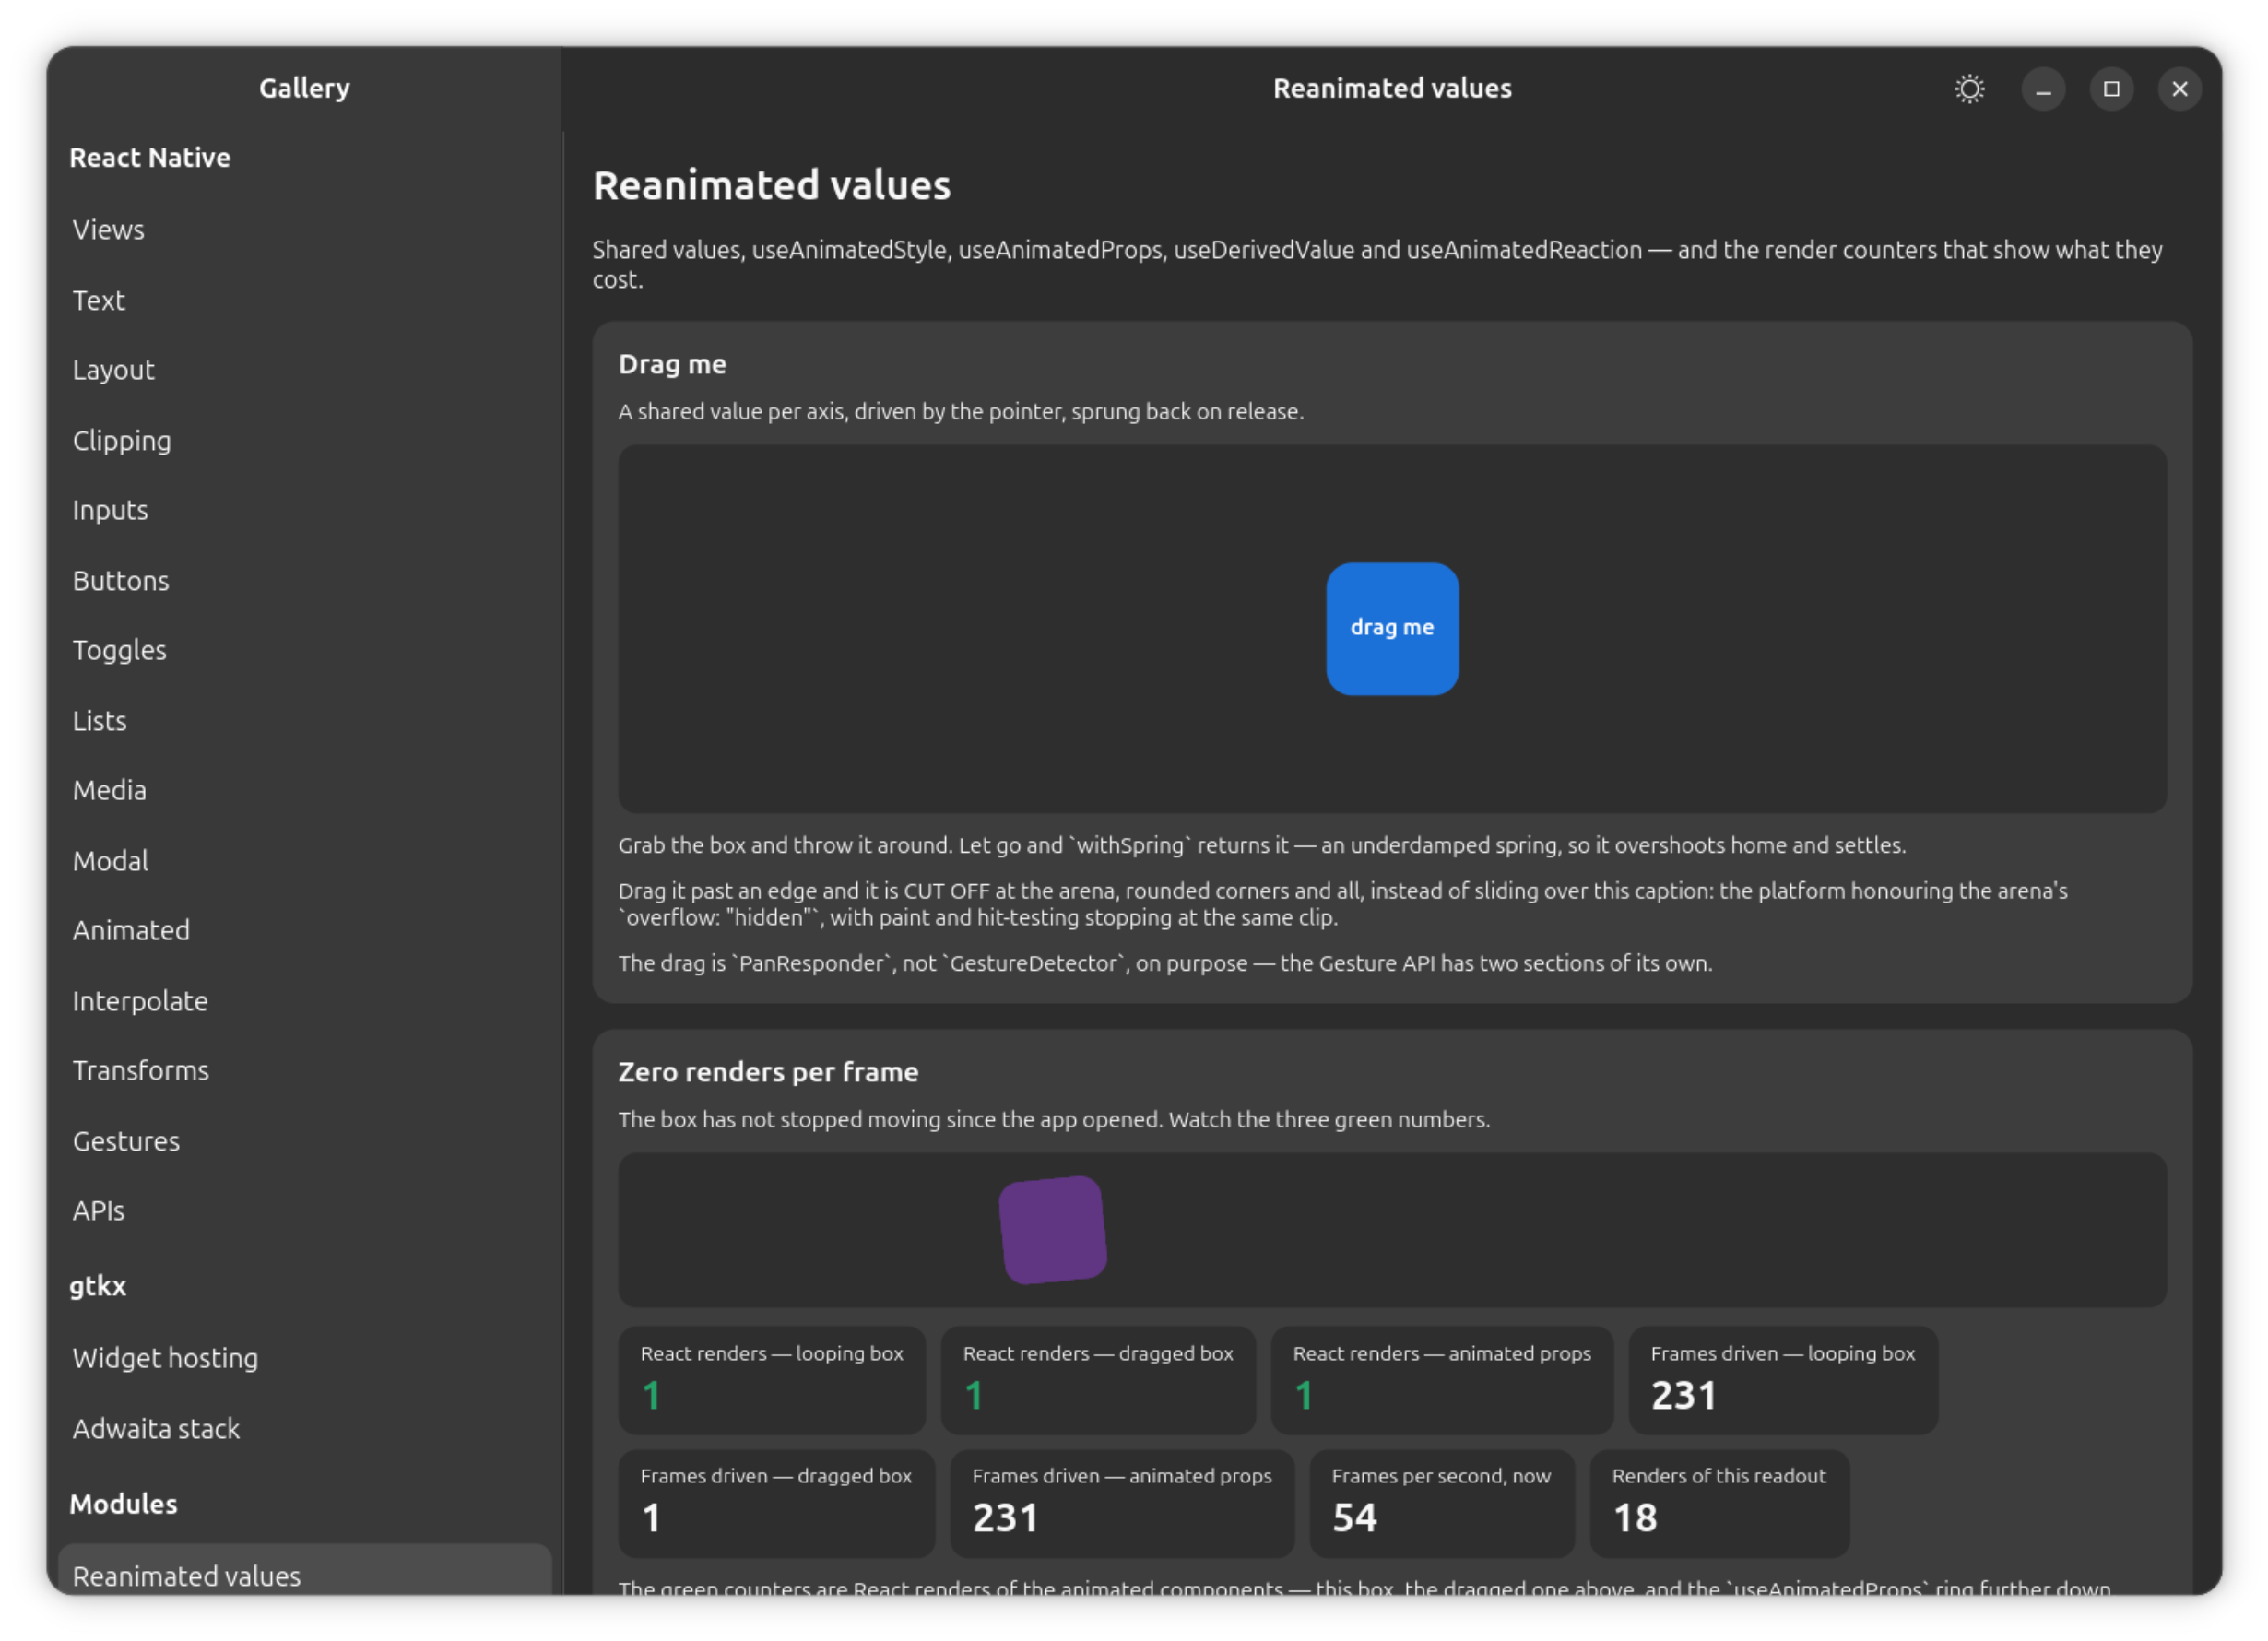This screenshot has width=2268, height=1641.
Task: Click the Drag me card heading
Action: click(x=672, y=364)
